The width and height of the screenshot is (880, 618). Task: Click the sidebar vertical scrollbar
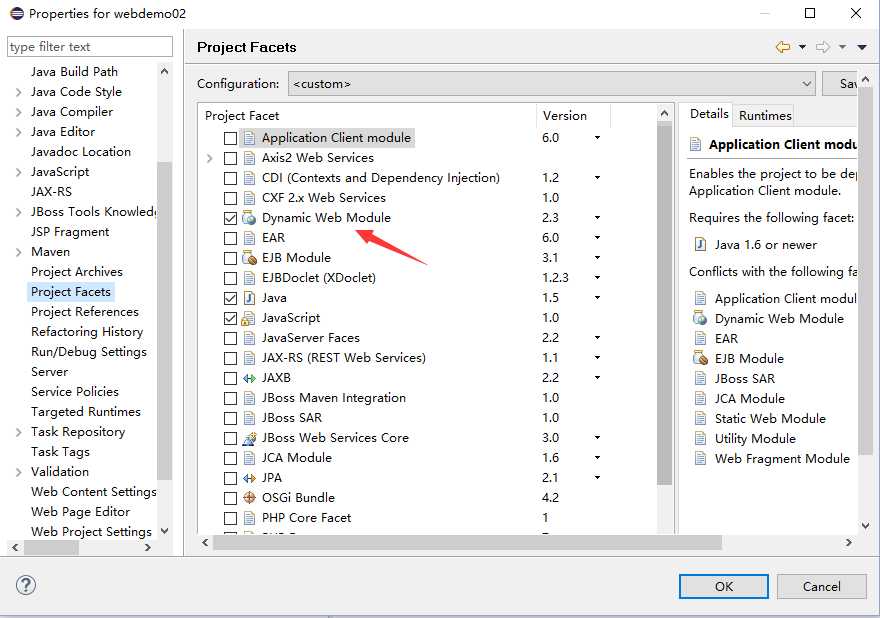point(164,320)
